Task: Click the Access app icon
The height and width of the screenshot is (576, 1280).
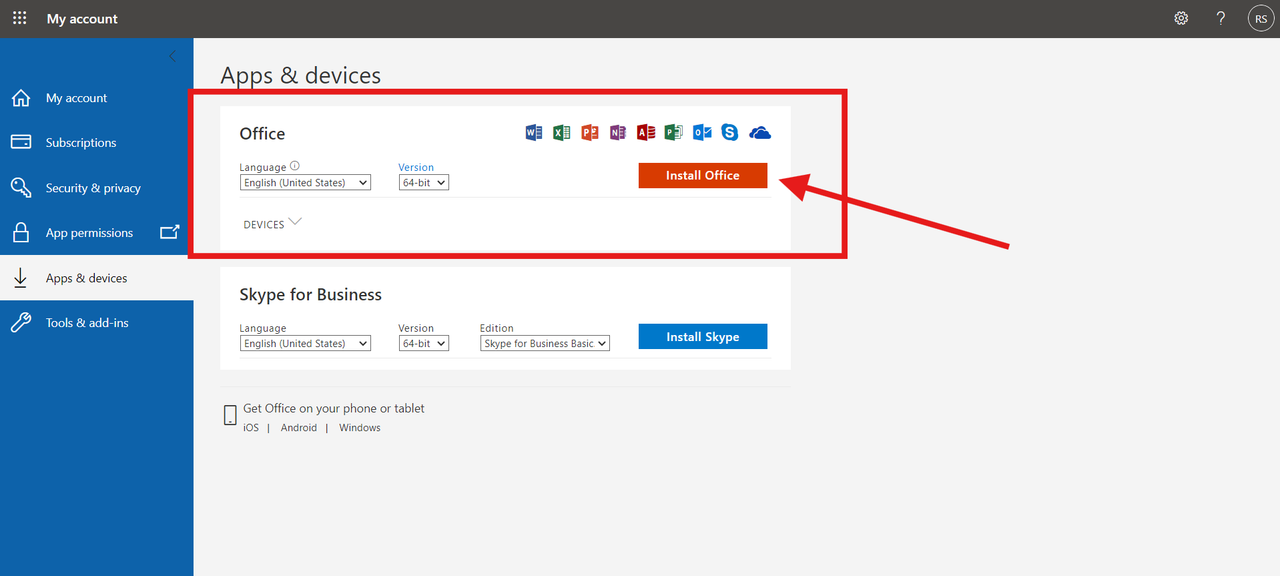Action: coord(646,132)
